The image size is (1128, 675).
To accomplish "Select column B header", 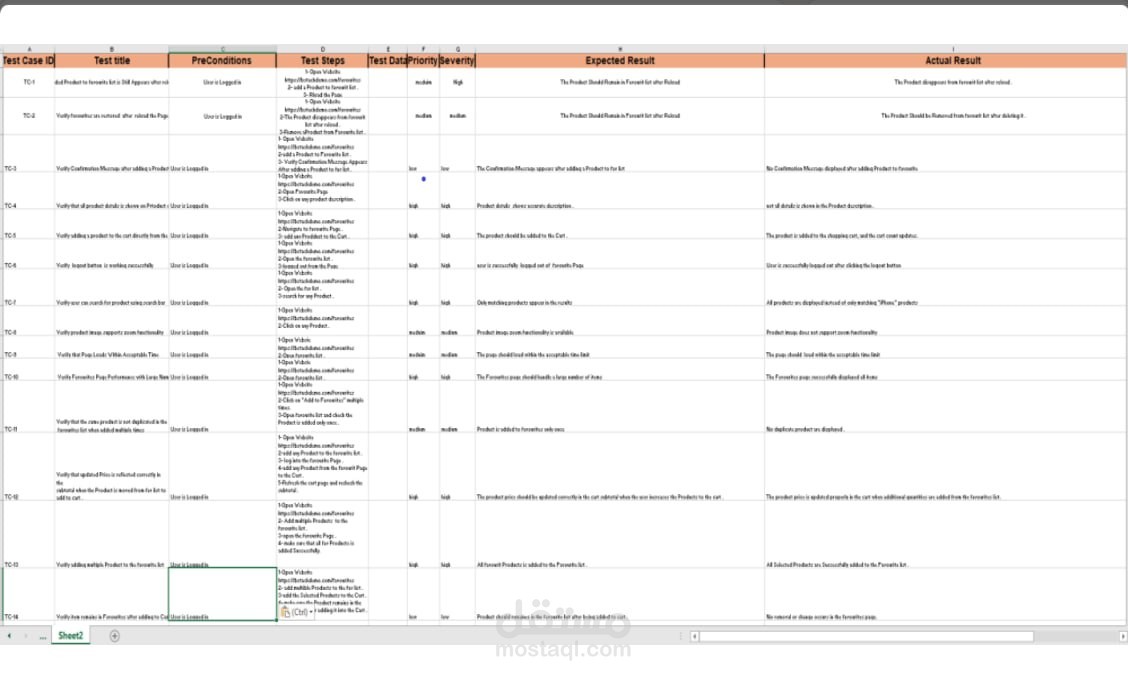I will (112, 49).
